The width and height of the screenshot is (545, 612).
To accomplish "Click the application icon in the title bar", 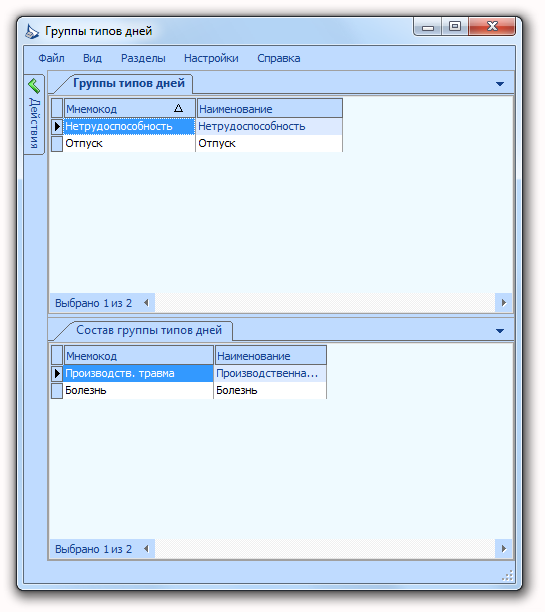I will pyautogui.click(x=32, y=31).
